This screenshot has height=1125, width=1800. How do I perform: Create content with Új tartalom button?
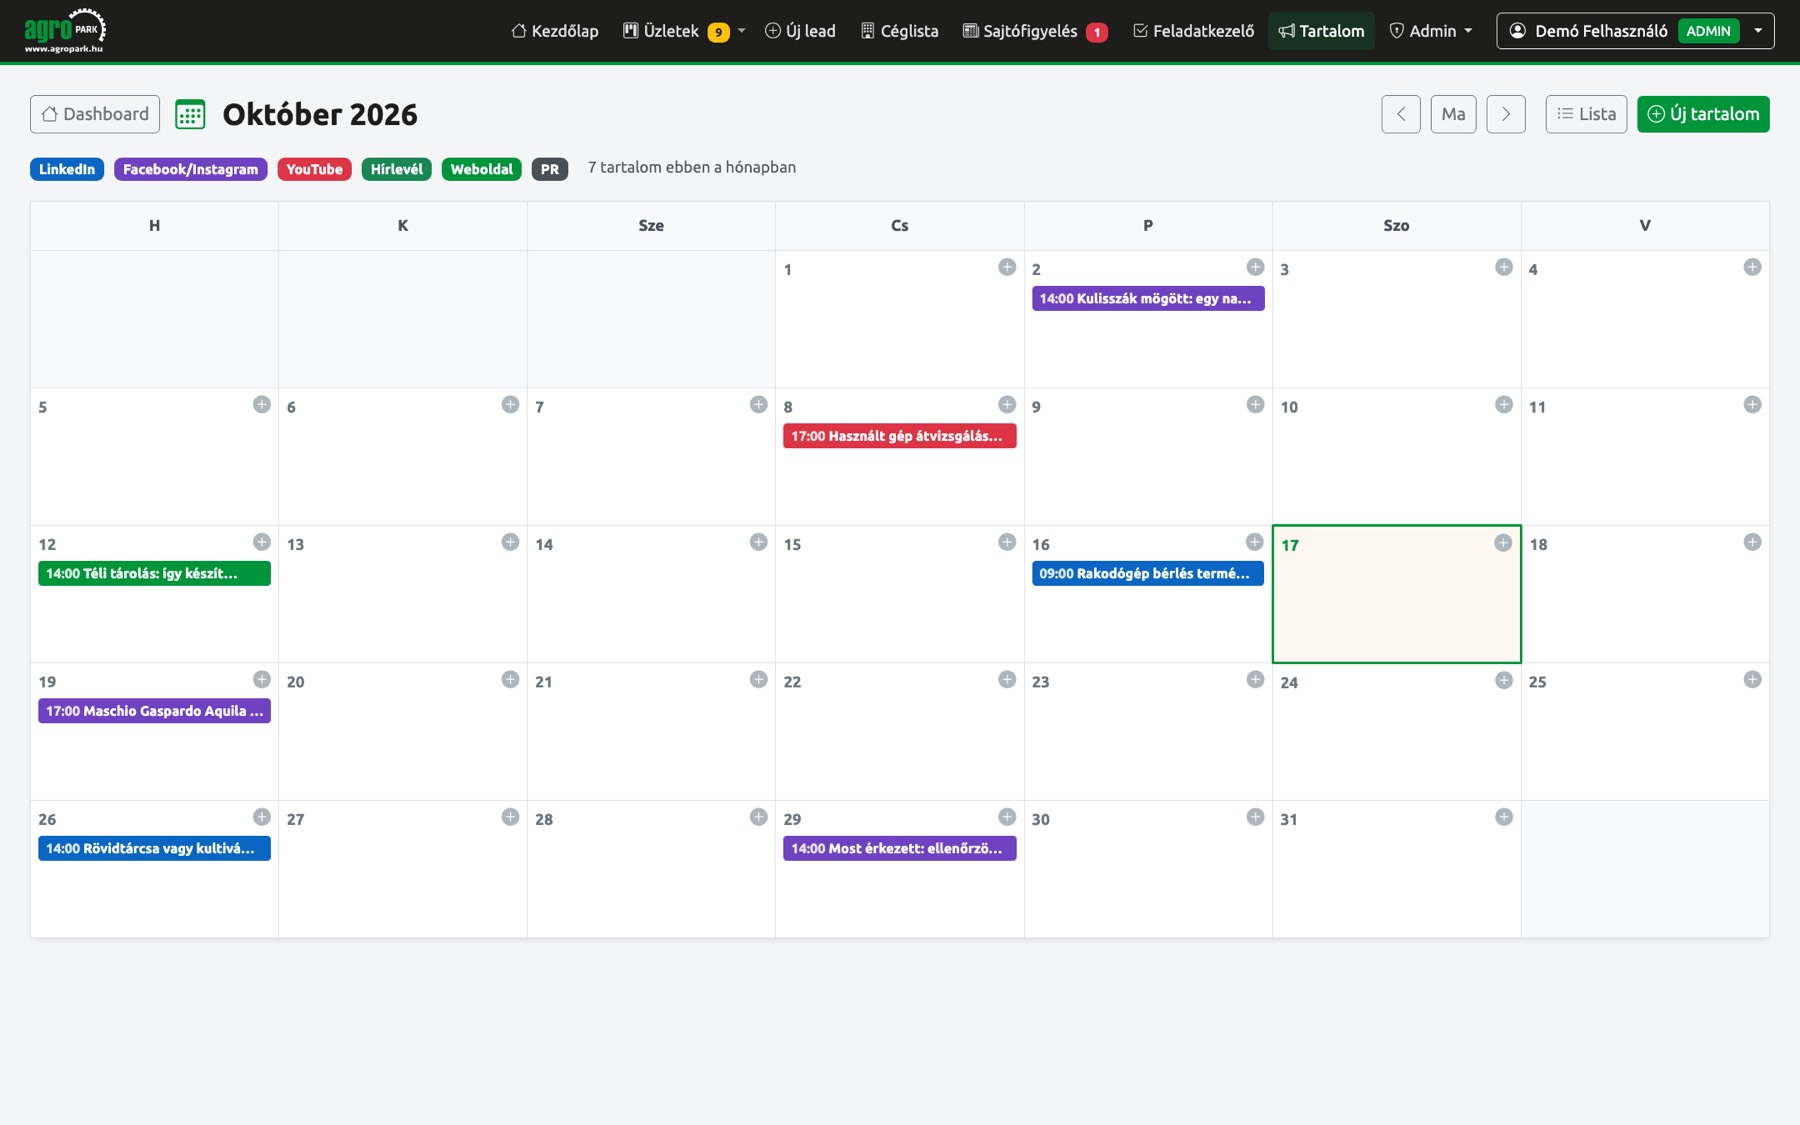[1703, 114]
